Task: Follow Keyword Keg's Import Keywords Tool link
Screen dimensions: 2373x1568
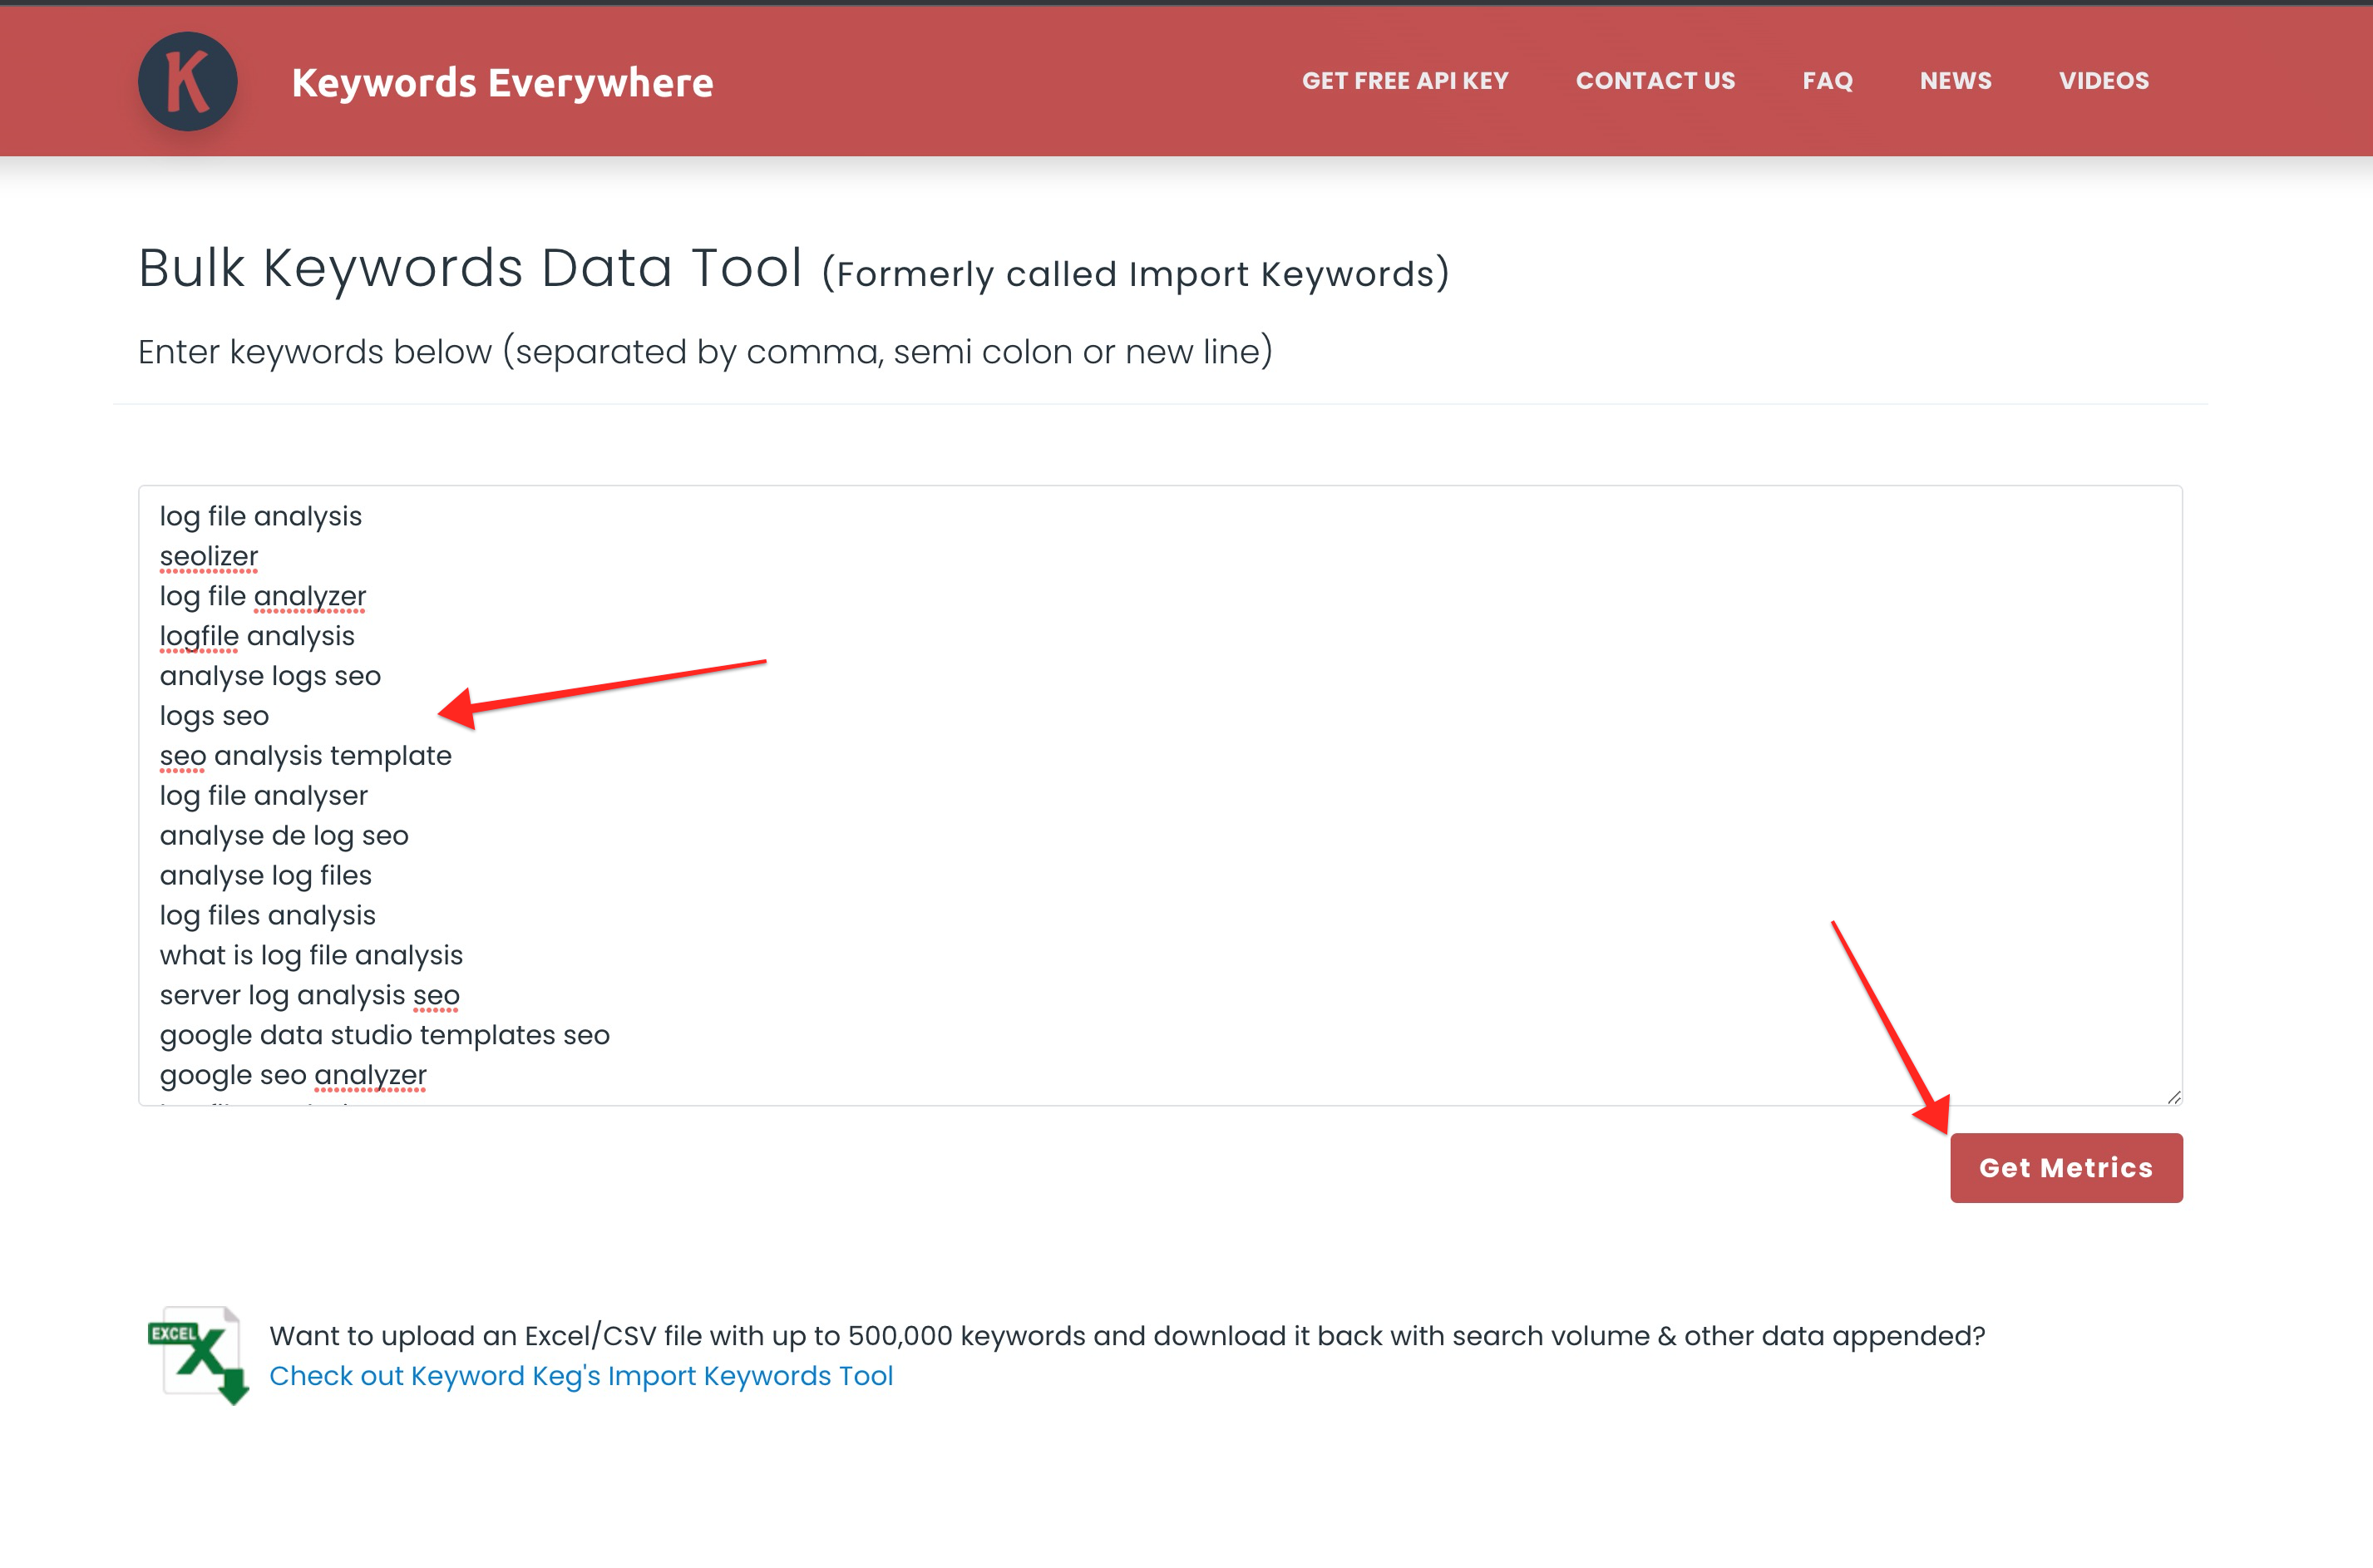Action: (x=581, y=1376)
